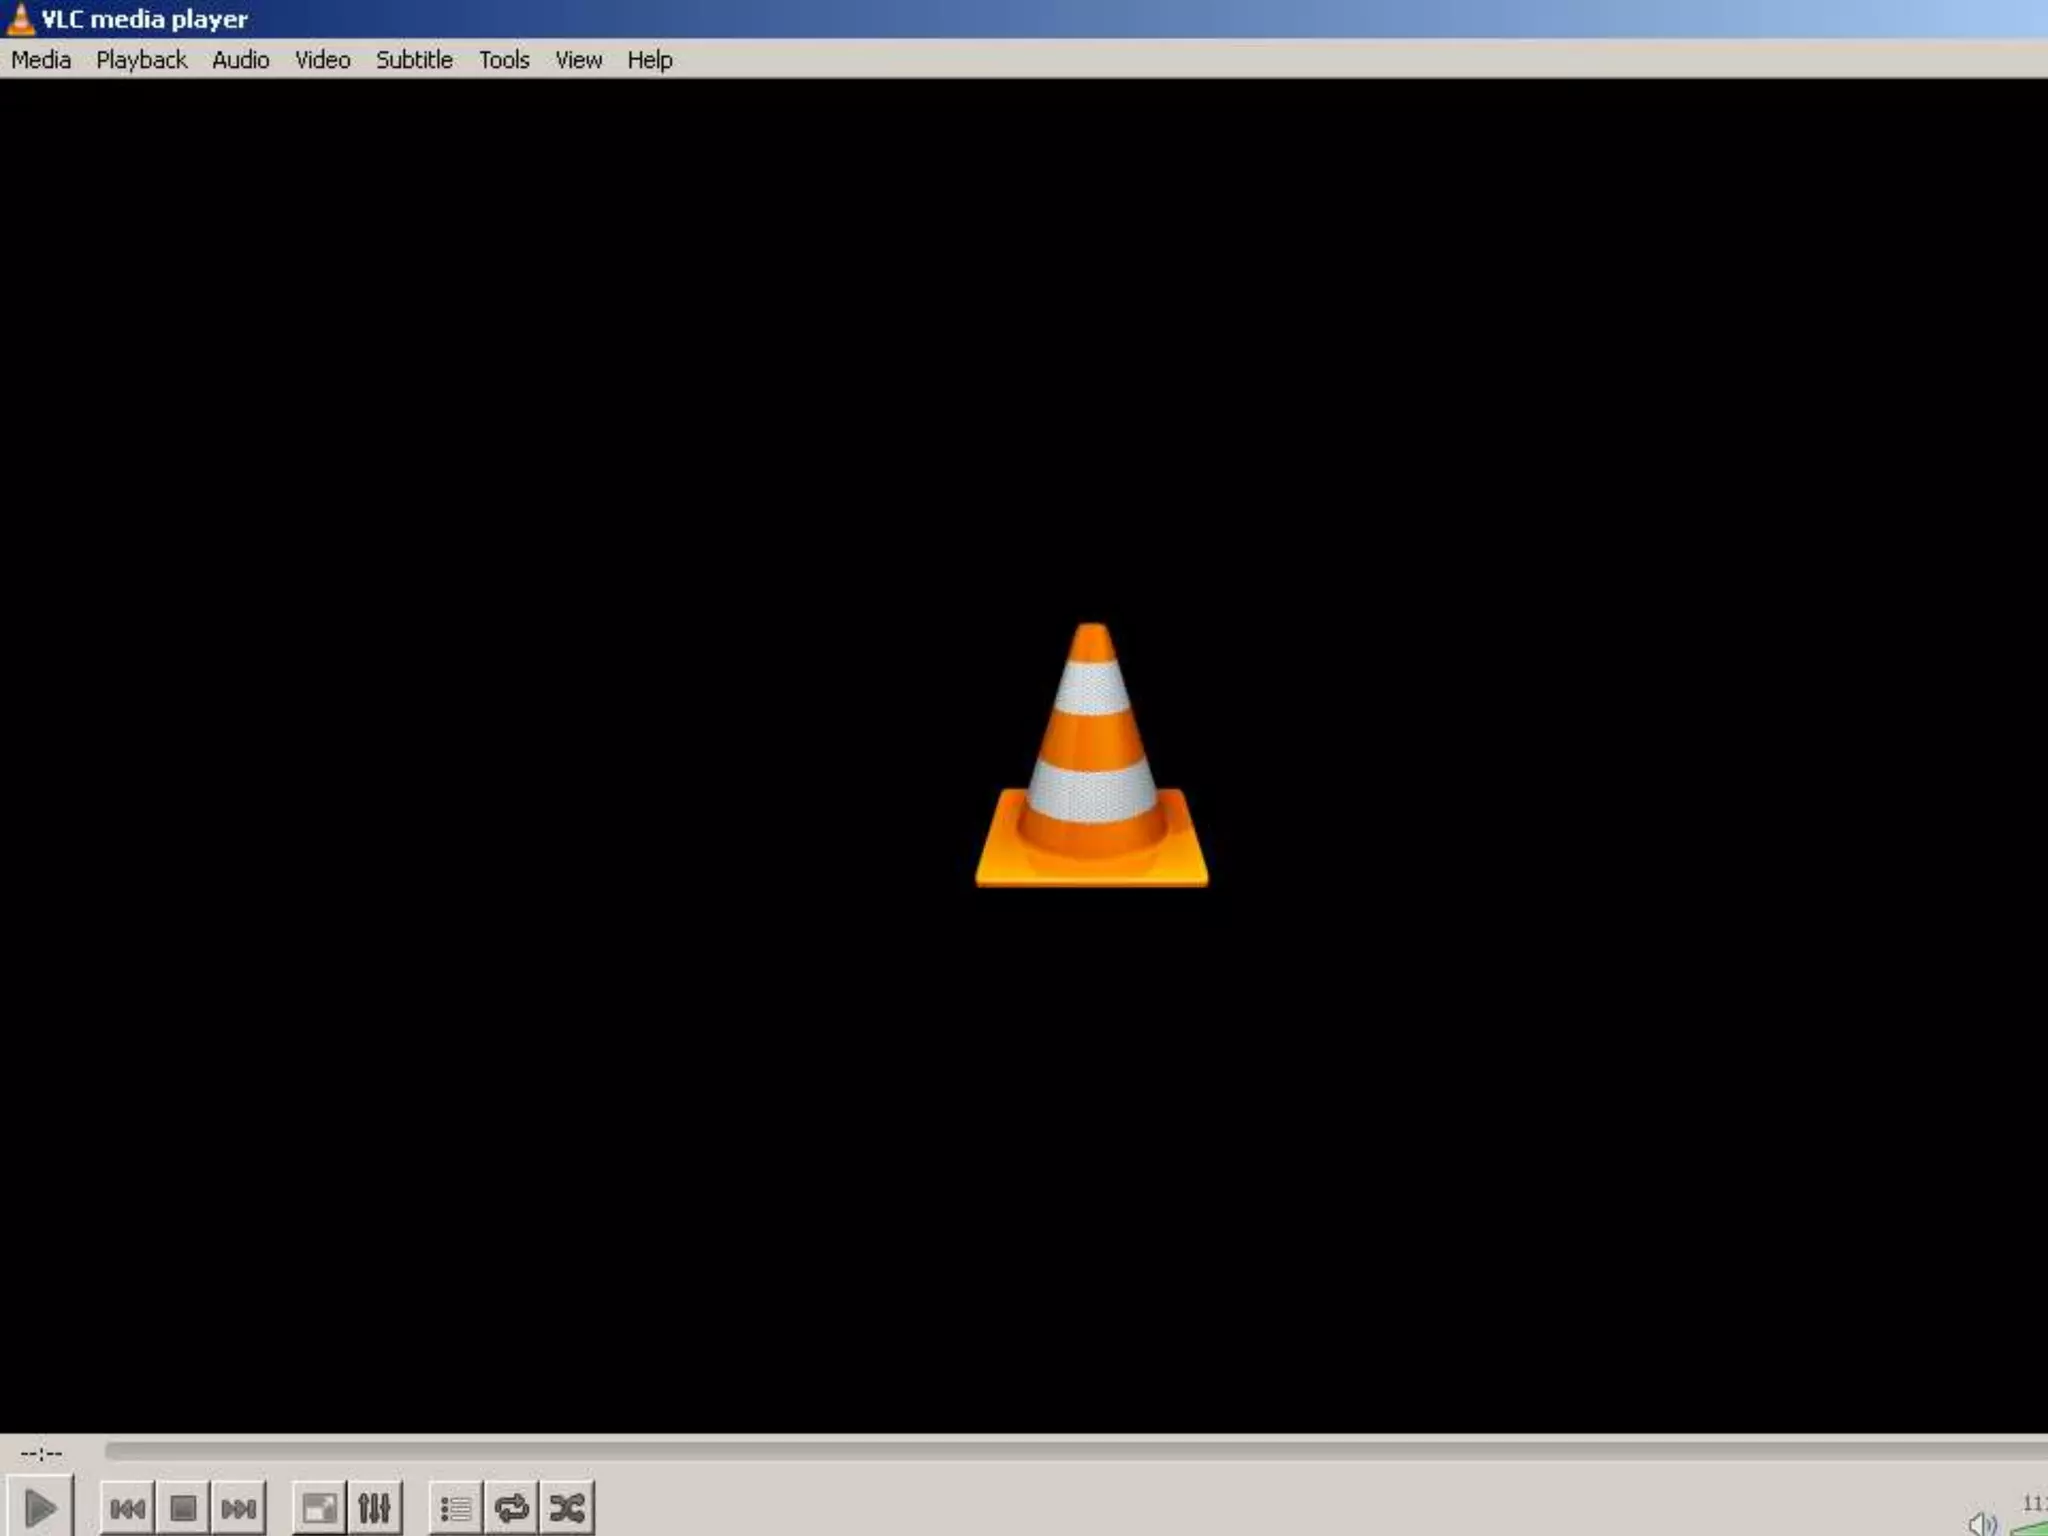The image size is (2048, 1536).
Task: Open the Help menu
Action: click(x=650, y=60)
